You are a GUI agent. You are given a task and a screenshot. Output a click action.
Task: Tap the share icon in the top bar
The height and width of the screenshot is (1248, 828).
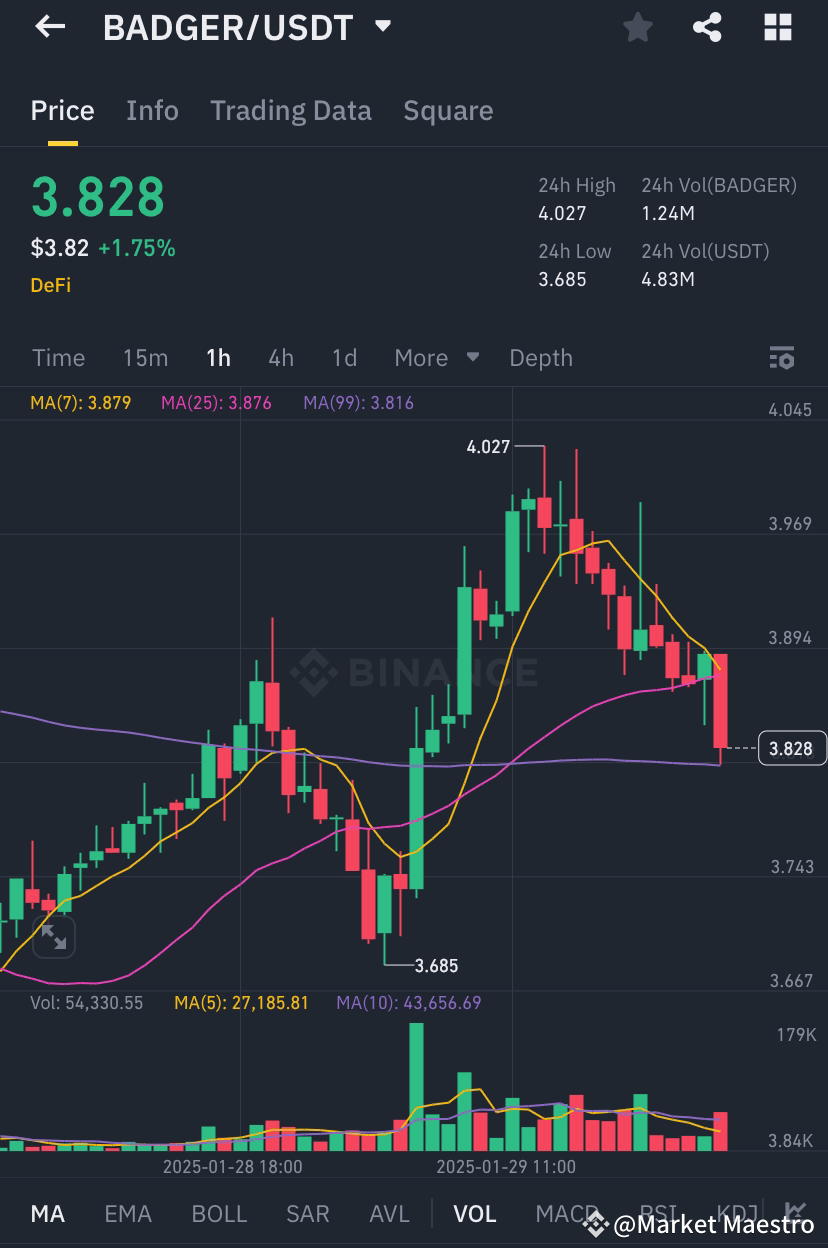pos(708,27)
